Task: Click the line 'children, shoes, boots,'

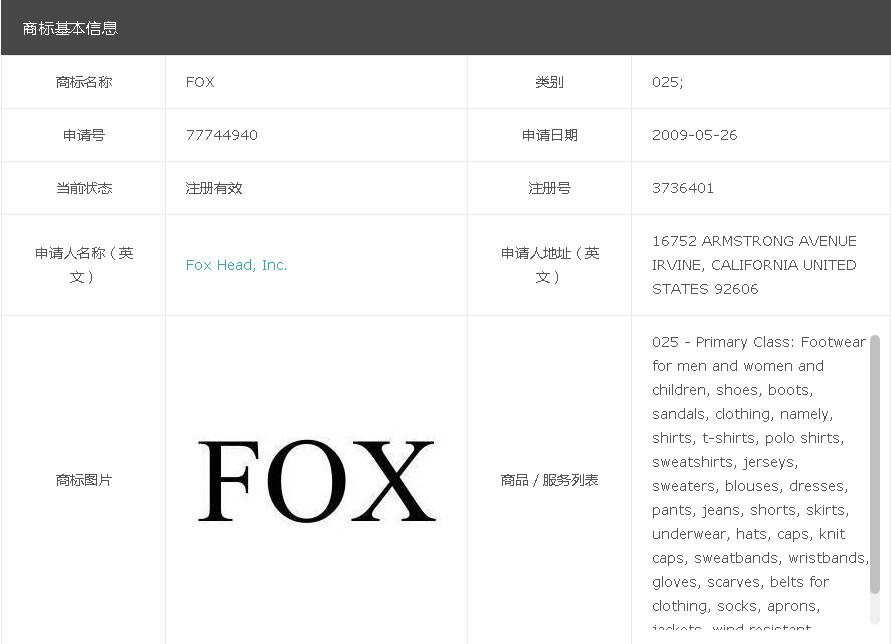Action: [x=733, y=390]
